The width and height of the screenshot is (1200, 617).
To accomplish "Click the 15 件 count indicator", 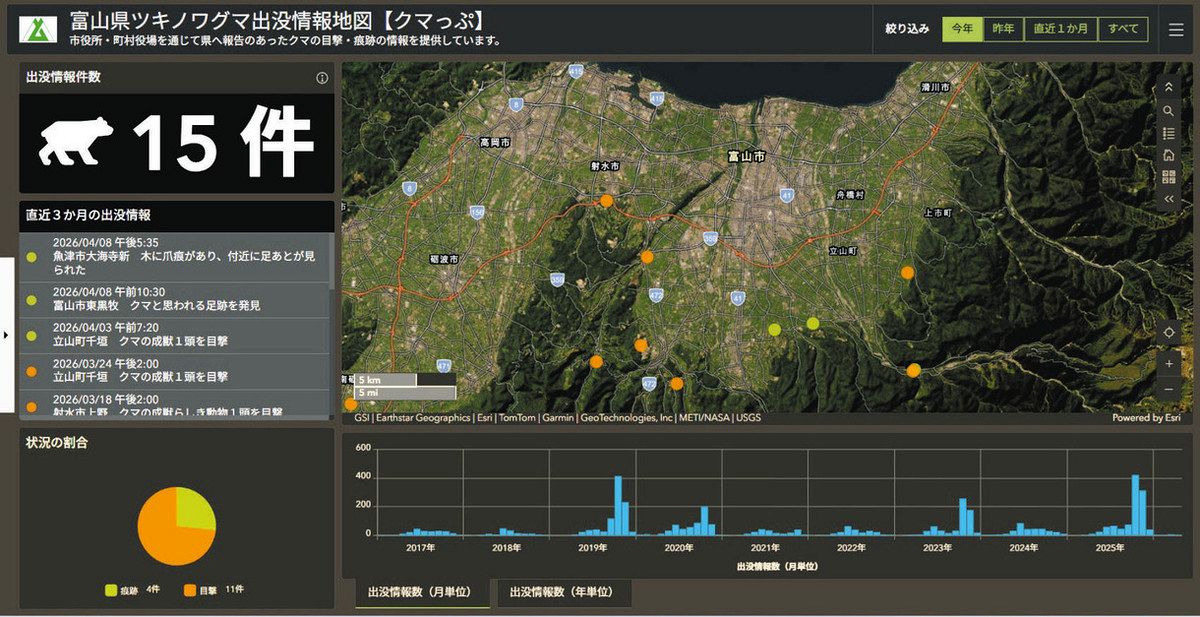I will click(224, 143).
